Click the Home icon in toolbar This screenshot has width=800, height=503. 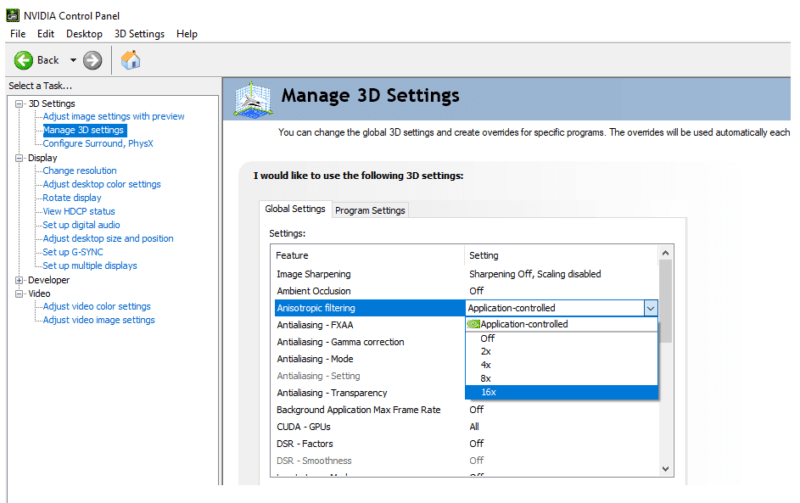point(130,60)
